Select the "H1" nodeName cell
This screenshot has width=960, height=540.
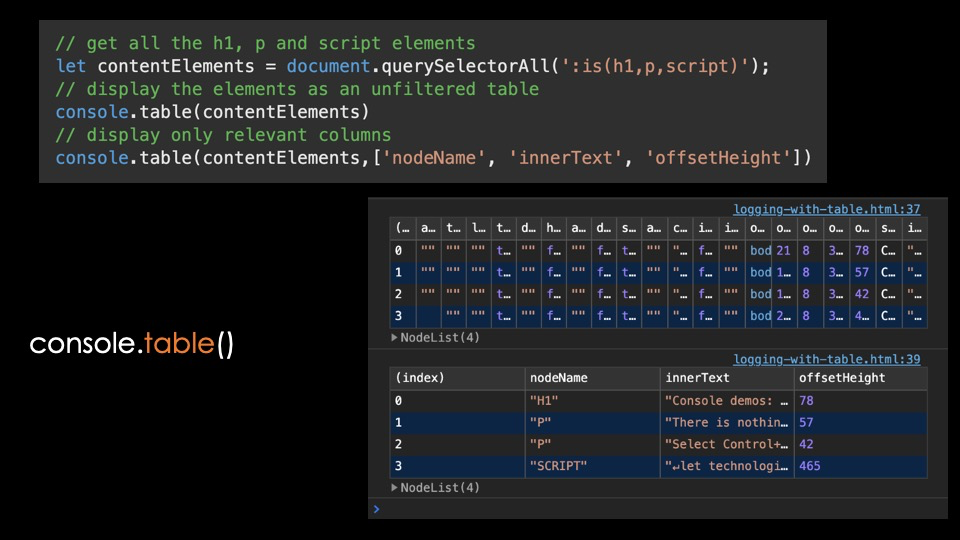click(544, 401)
